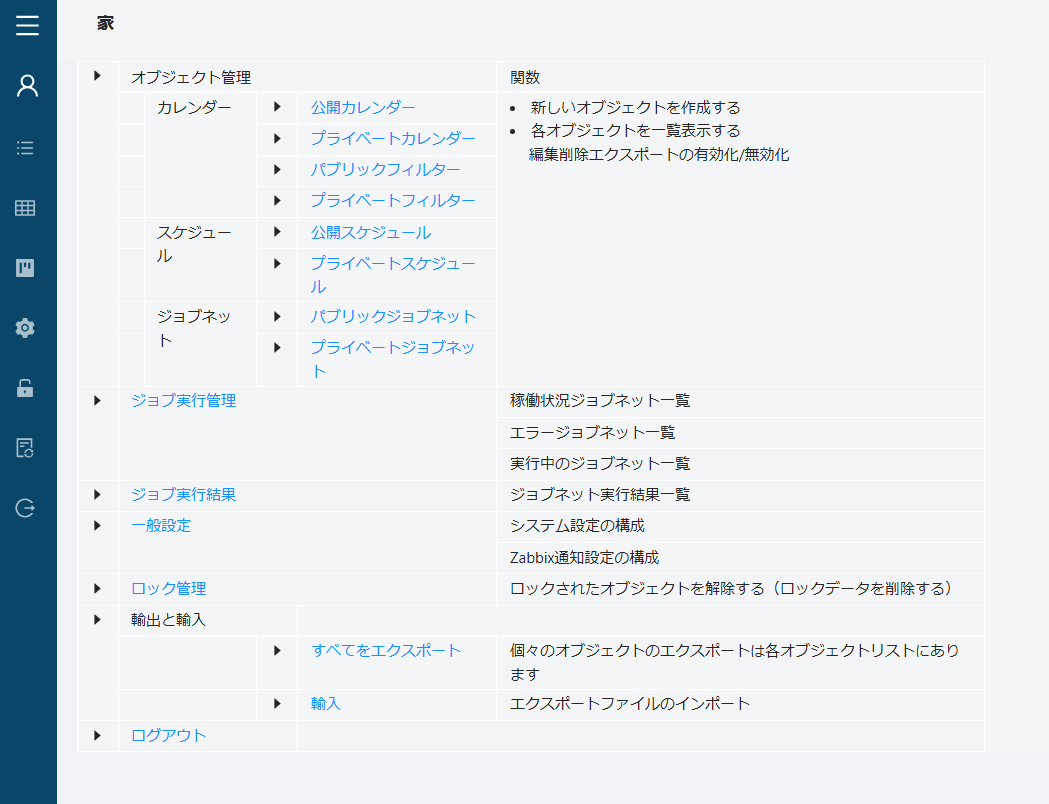Click the 一般設定 link
1049x804 pixels.
tap(160, 525)
